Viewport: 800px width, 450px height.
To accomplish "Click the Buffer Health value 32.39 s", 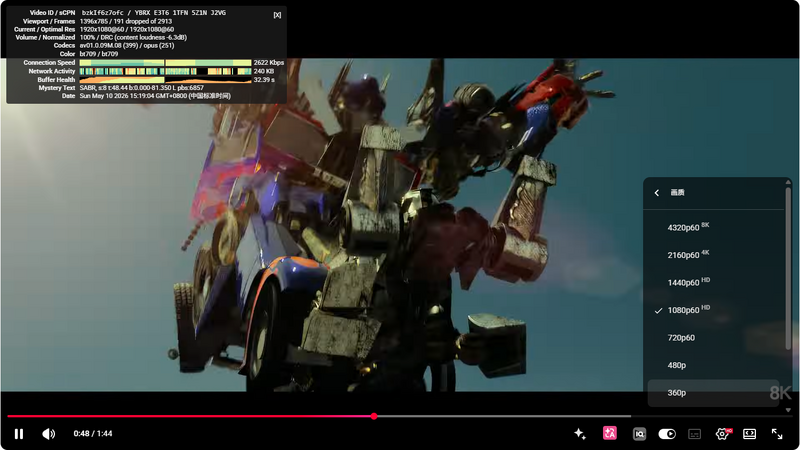I will click(x=264, y=80).
